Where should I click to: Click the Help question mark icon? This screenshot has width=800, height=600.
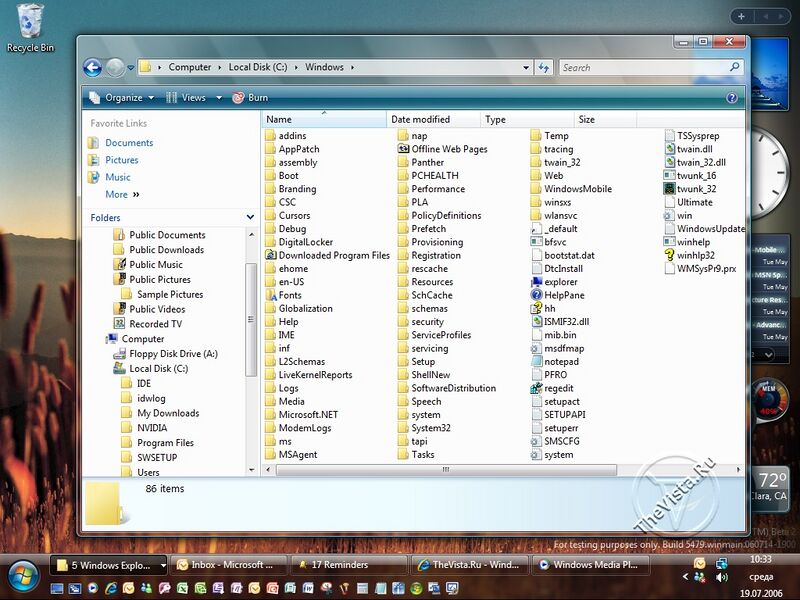[x=732, y=98]
